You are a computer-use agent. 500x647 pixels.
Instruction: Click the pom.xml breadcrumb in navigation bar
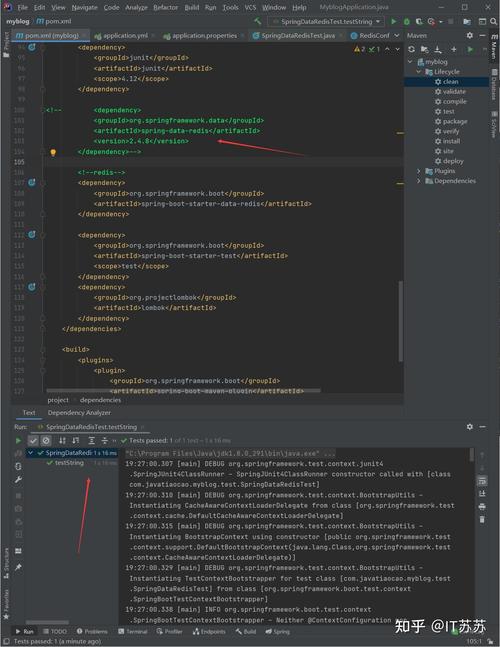click(x=54, y=21)
